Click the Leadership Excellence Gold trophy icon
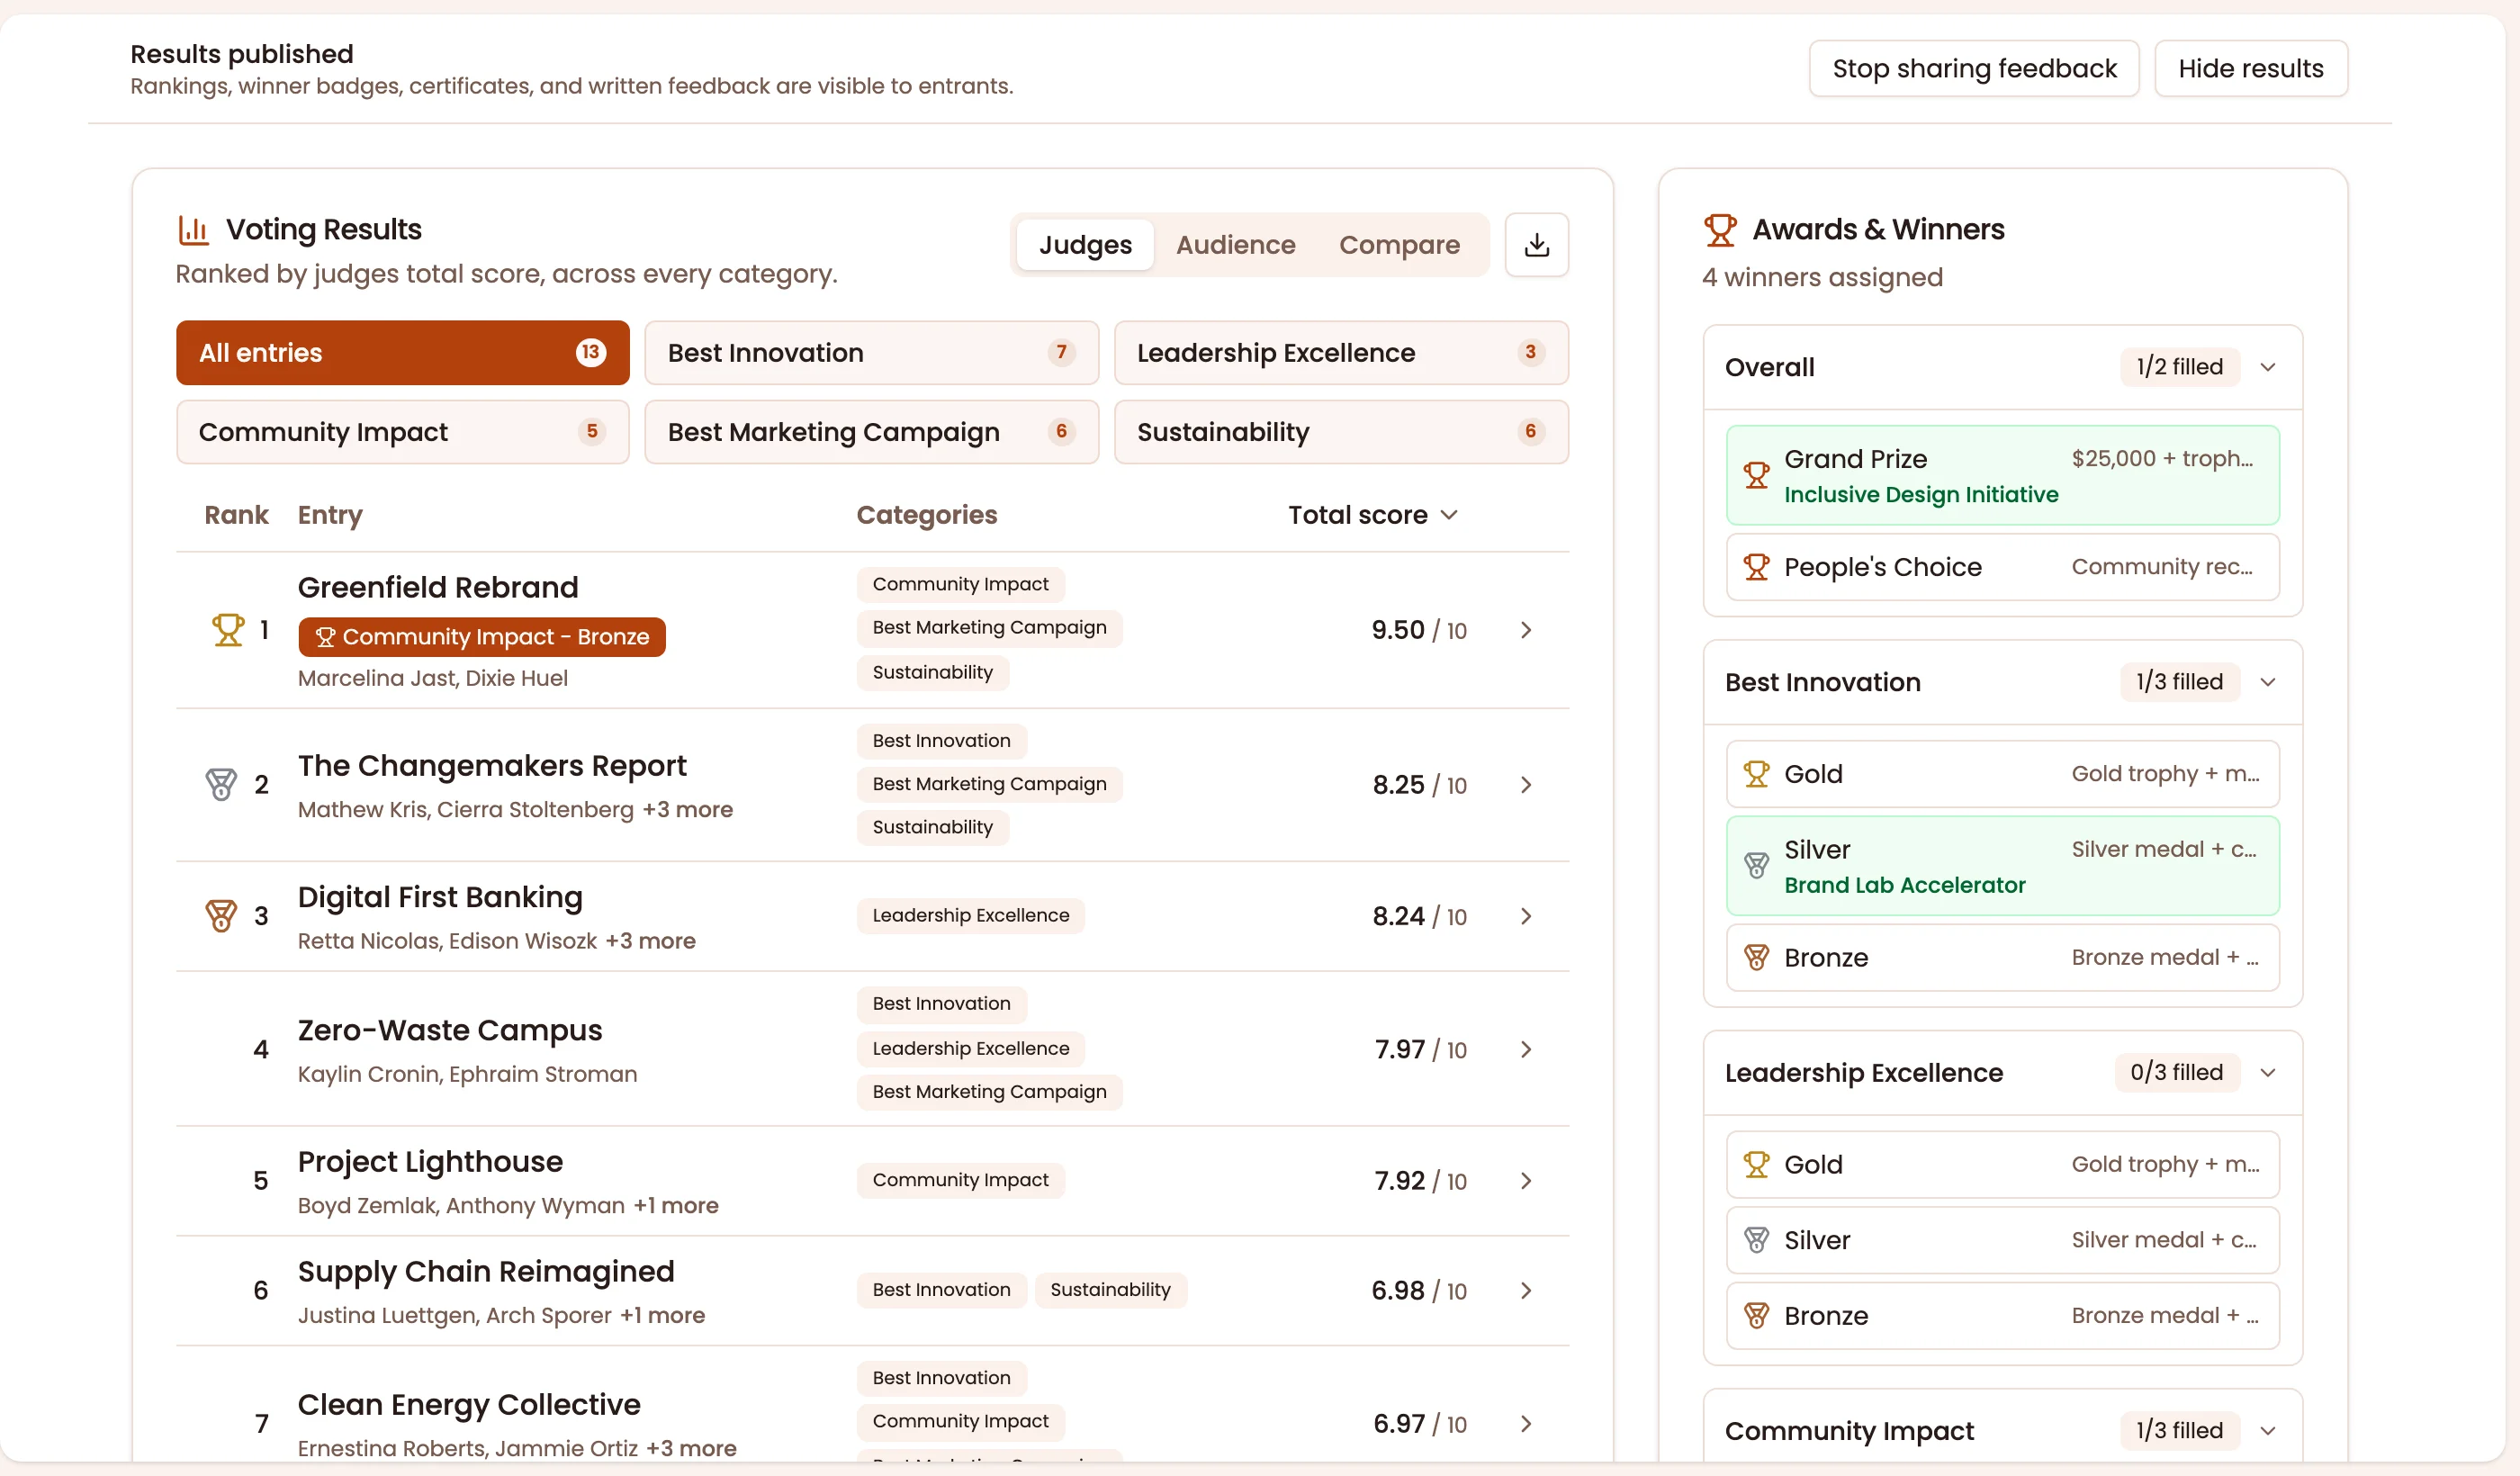The width and height of the screenshot is (2520, 1476). (1756, 1165)
